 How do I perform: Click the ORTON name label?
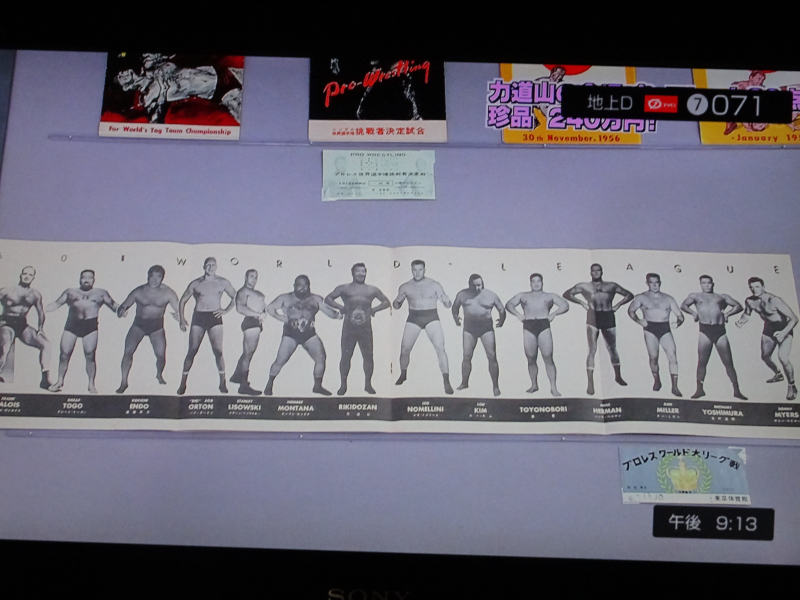click(x=201, y=407)
